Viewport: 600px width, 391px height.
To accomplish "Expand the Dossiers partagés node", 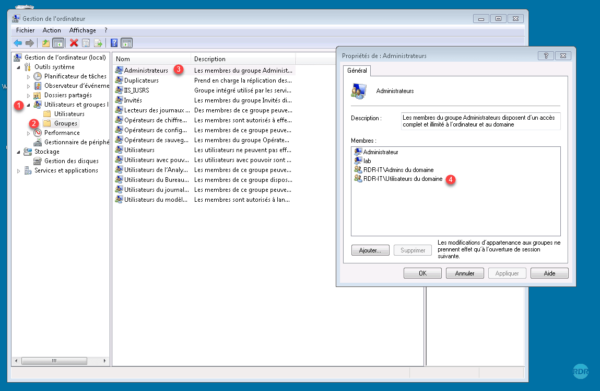I will [28, 95].
